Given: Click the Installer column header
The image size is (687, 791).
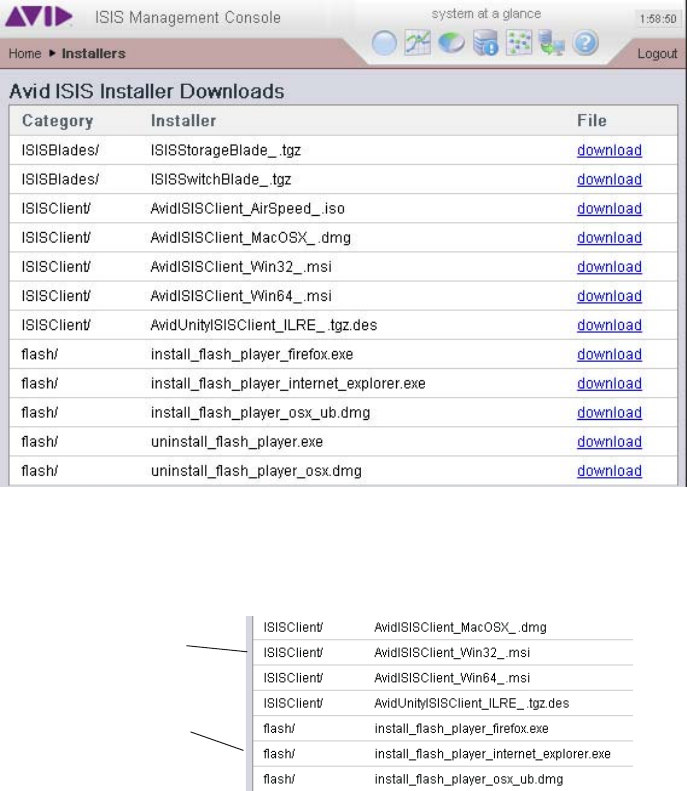Looking at the screenshot, I should click(184, 121).
